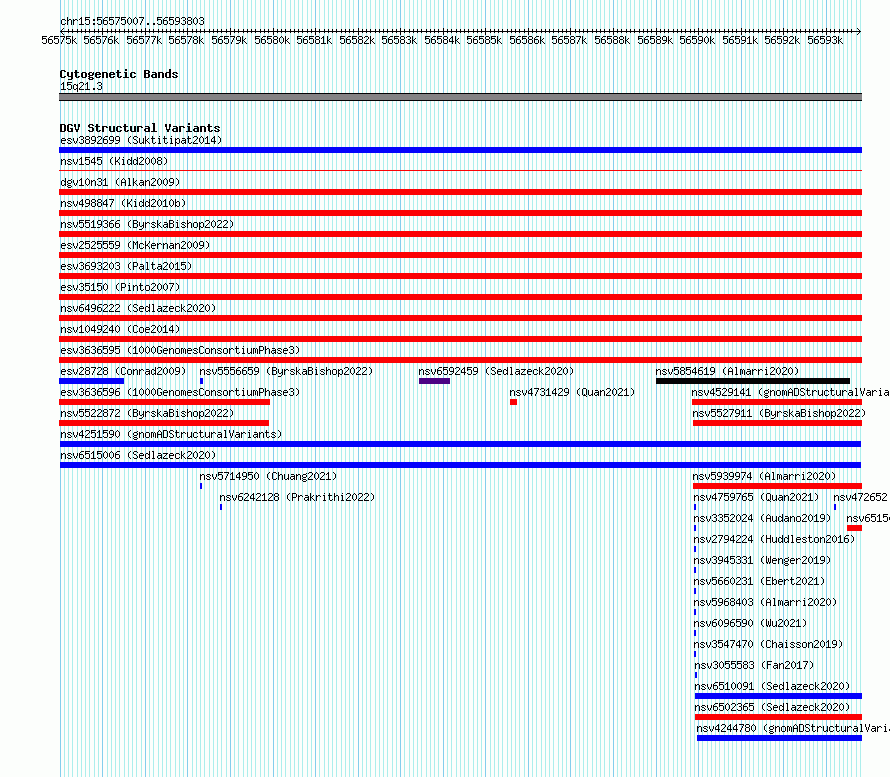Click esv3636595 (1000GenomesConsortiumPhase3) label
This screenshot has width=890, height=777.
[x=180, y=350]
